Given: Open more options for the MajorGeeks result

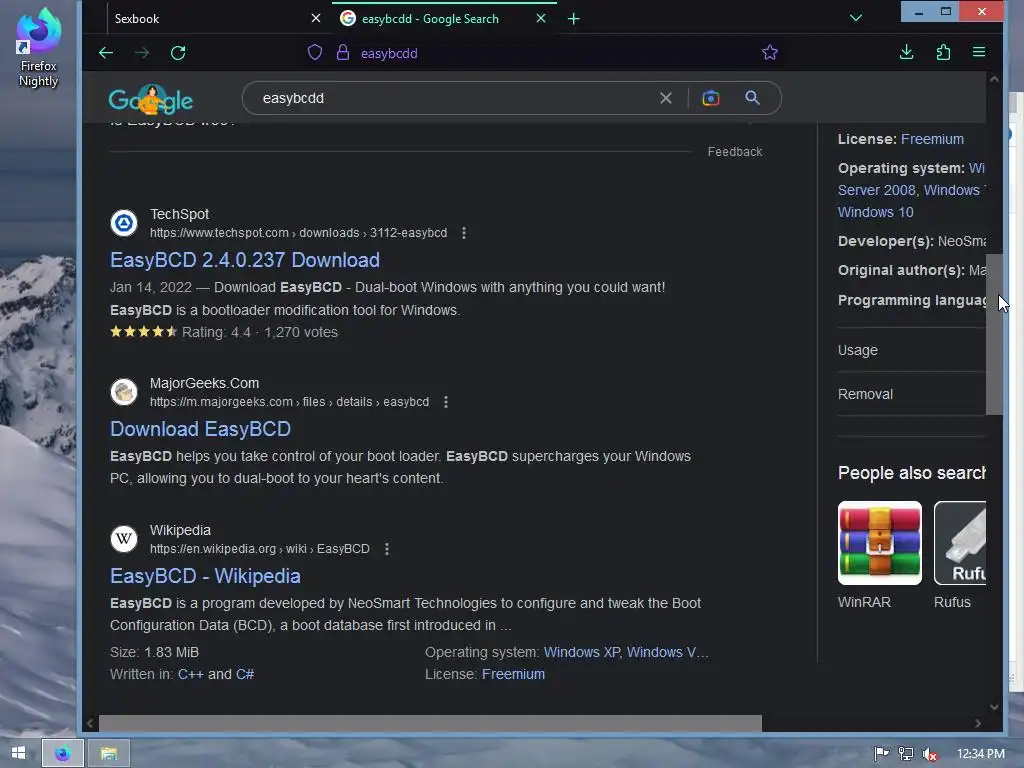Looking at the screenshot, I should coord(445,402).
